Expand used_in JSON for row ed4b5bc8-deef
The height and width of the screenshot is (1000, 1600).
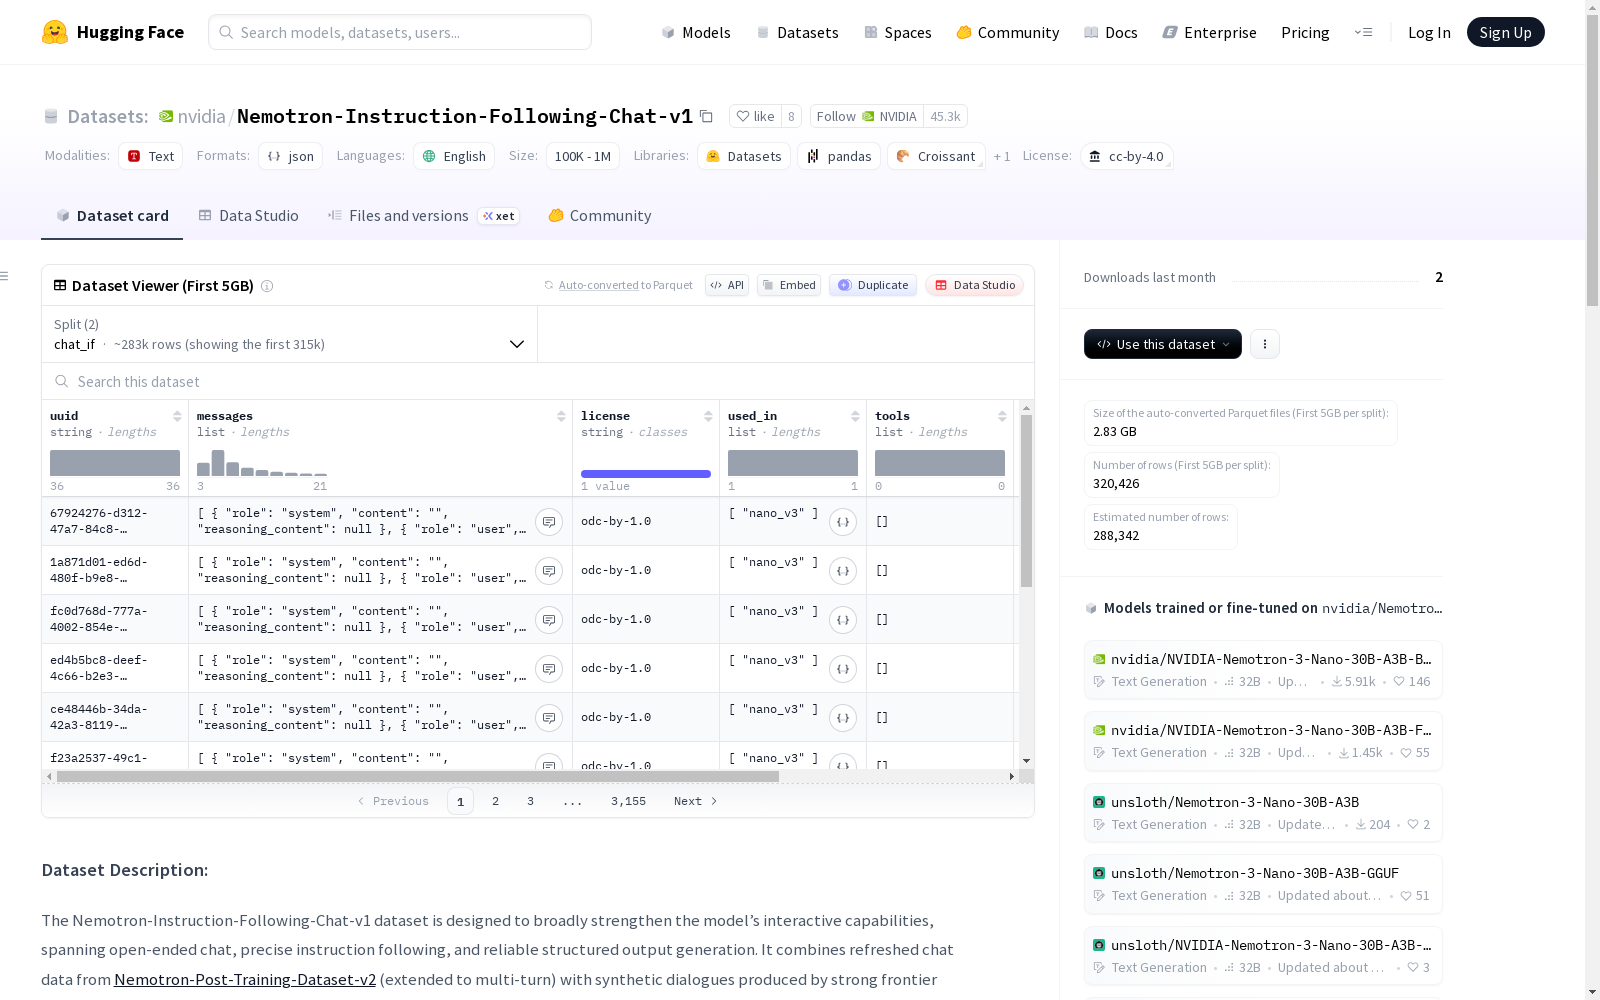coord(843,669)
